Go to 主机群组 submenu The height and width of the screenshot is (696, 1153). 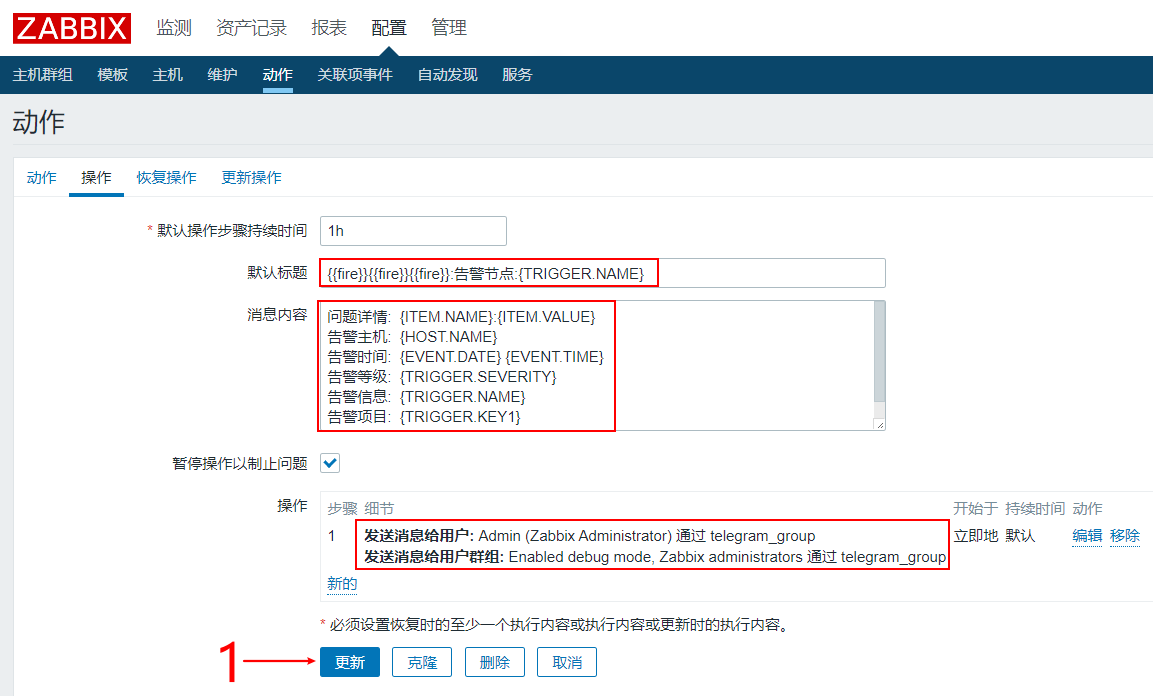[42, 75]
